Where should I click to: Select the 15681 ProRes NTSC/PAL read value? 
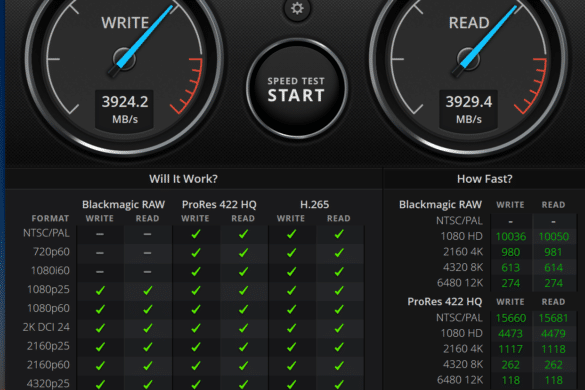click(553, 318)
